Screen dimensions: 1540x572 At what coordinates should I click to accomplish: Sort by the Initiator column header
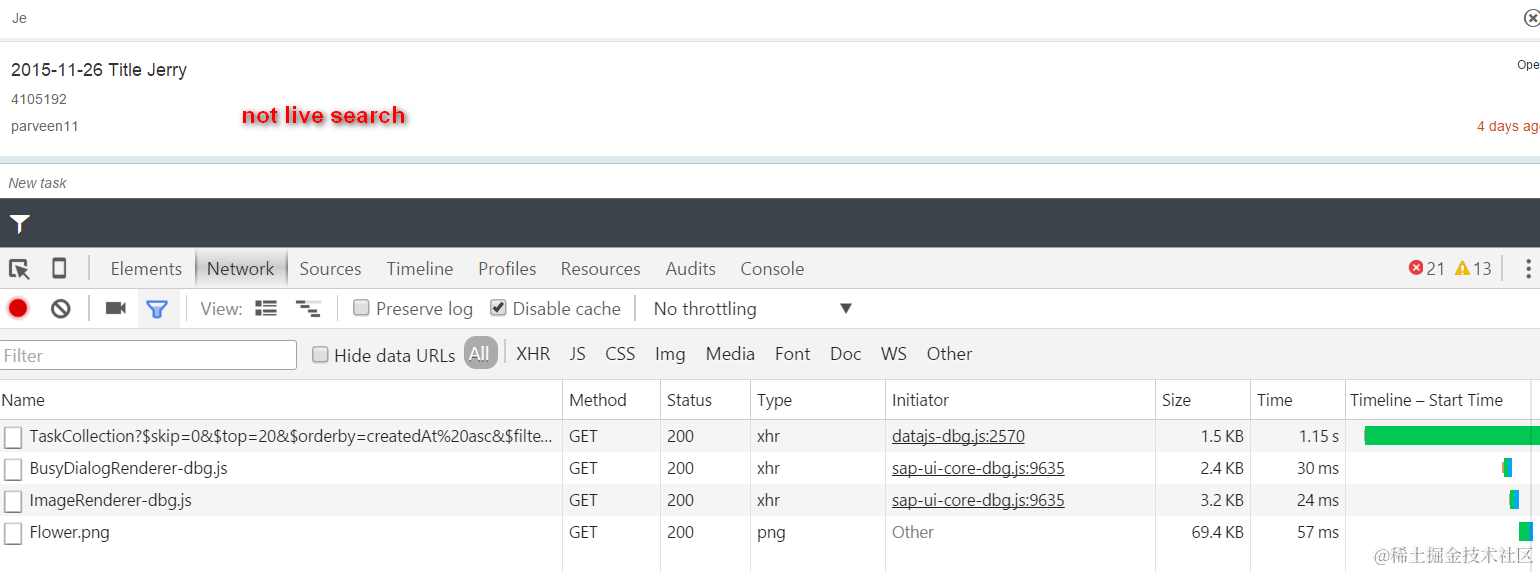pyautogui.click(x=1020, y=400)
